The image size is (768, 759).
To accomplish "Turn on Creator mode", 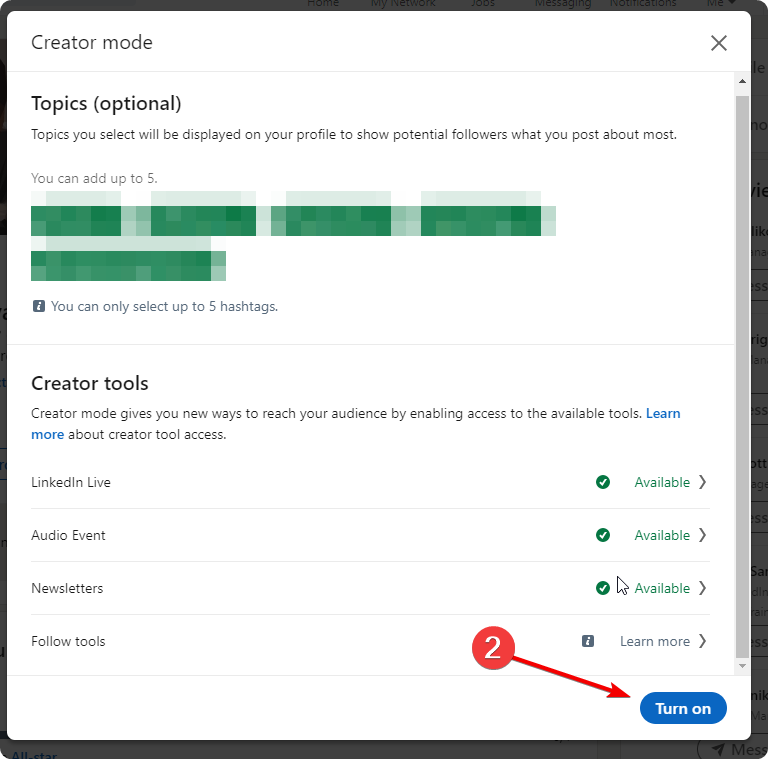I will point(683,708).
